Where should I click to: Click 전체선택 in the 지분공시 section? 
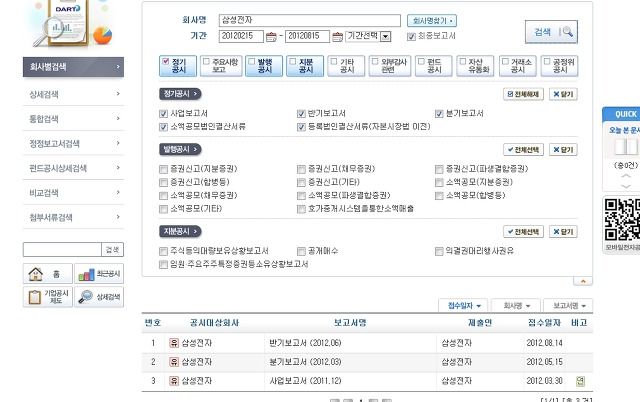523,232
